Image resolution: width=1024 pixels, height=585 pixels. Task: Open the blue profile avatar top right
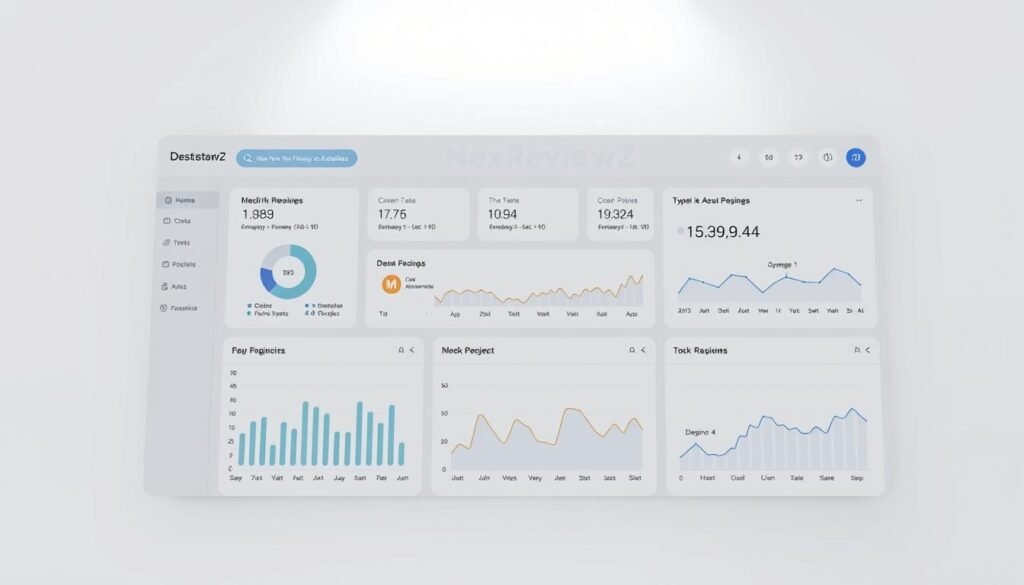pos(856,157)
